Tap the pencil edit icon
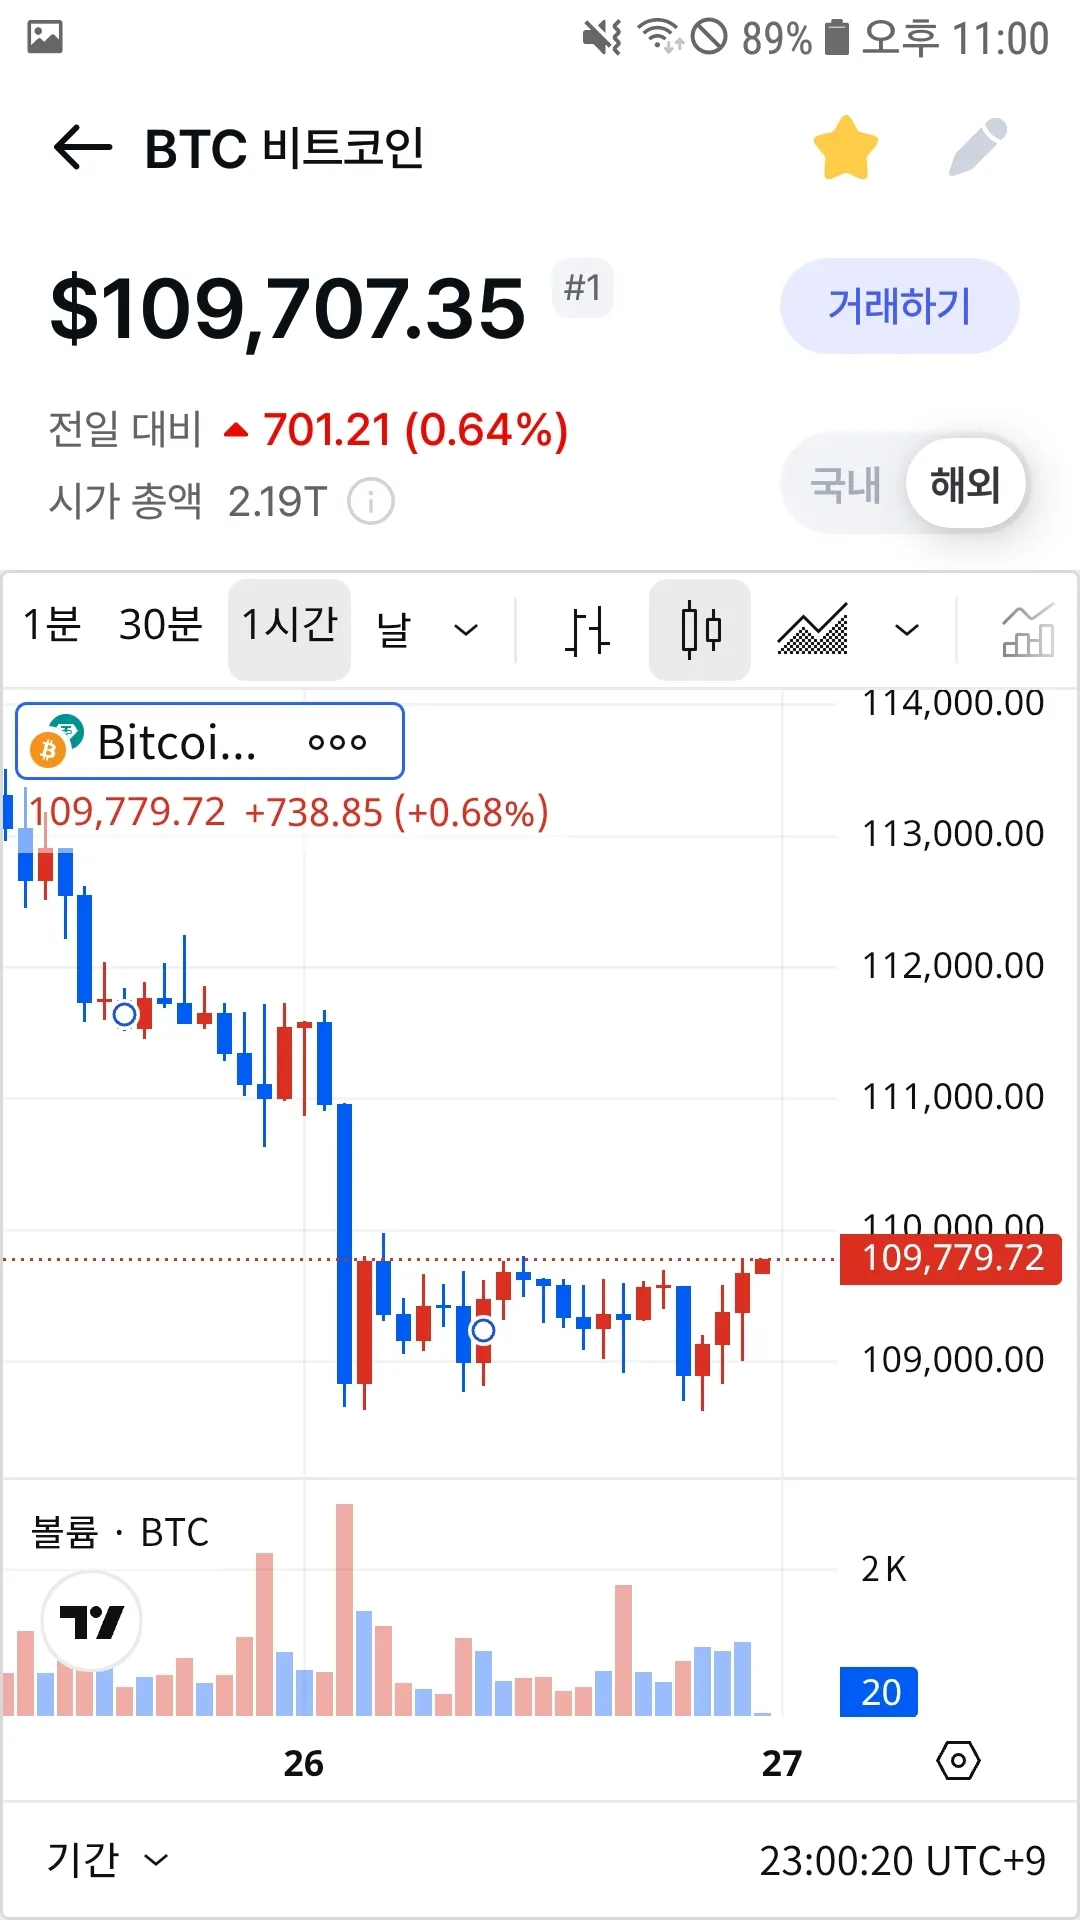The width and height of the screenshot is (1080, 1920). [978, 148]
